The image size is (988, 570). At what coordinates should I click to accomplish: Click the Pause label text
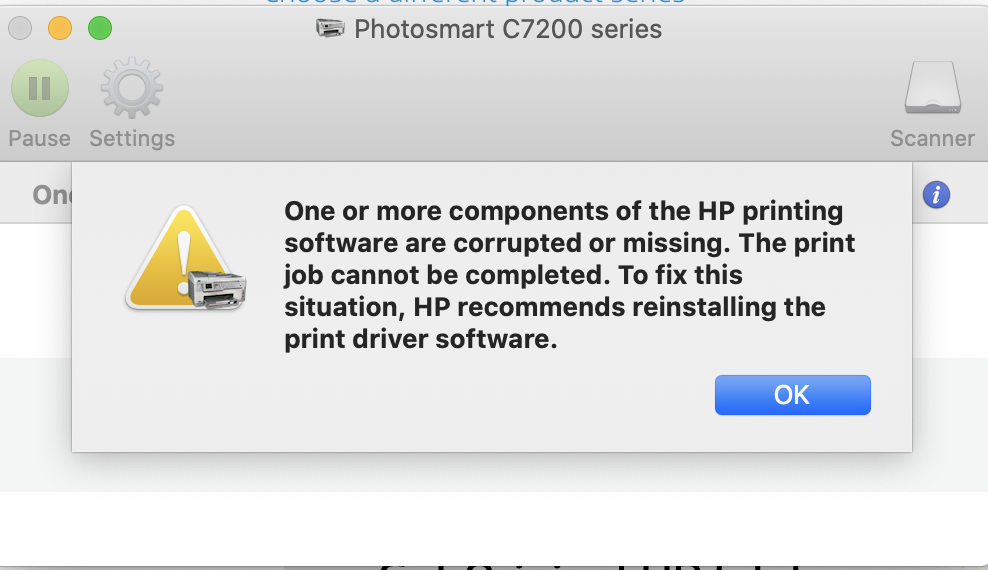39,139
